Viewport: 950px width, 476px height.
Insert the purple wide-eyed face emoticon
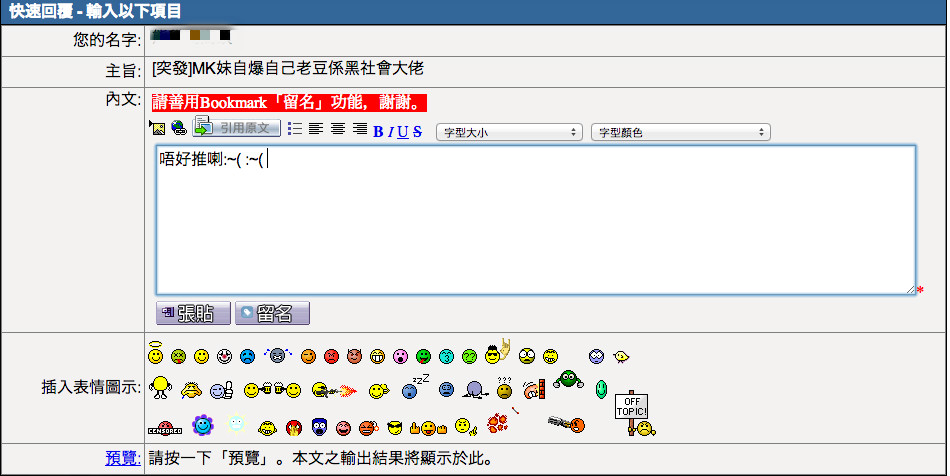pos(596,356)
